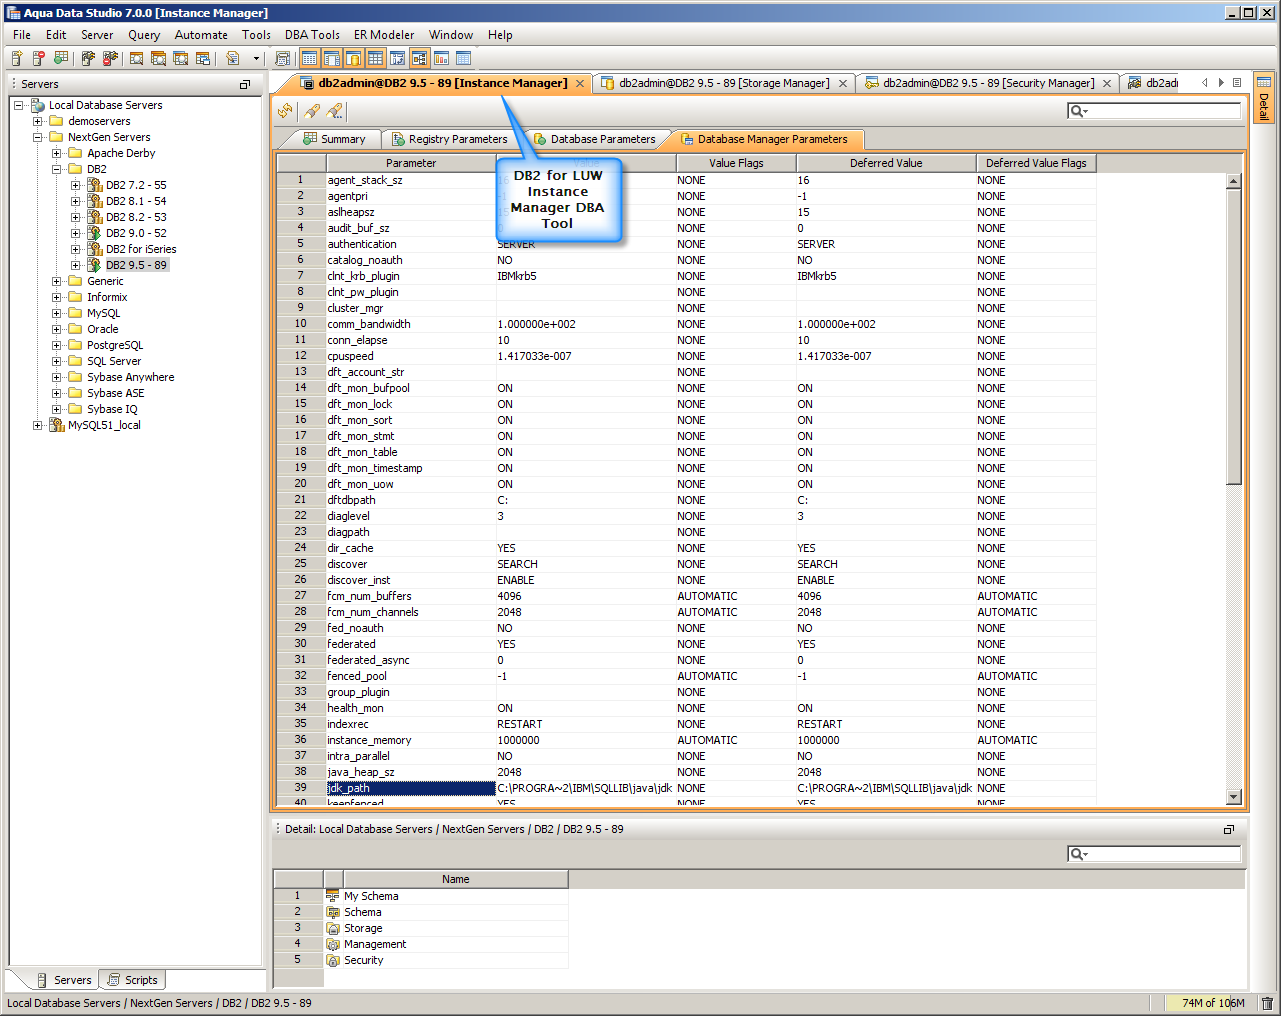Click the Informix folder icon
The height and width of the screenshot is (1016, 1281).
pos(75,297)
